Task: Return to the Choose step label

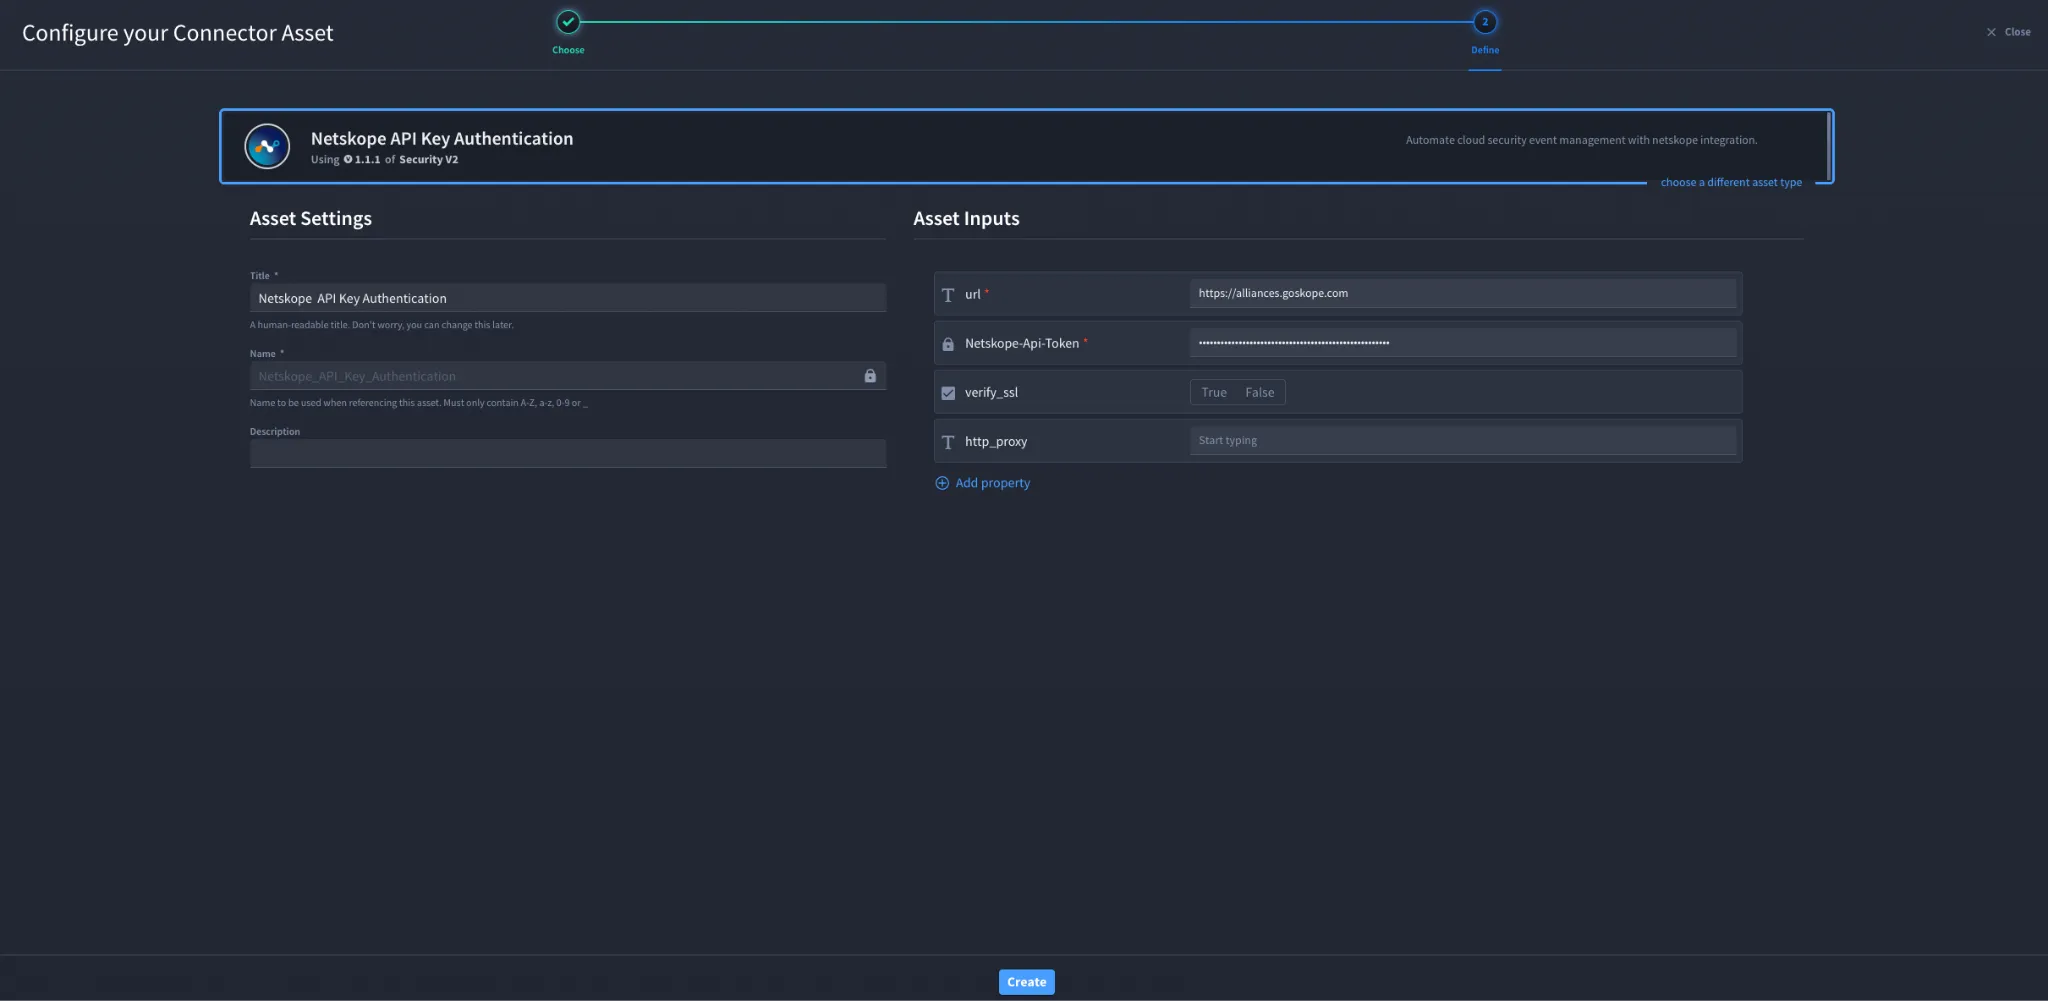Action: 568,50
